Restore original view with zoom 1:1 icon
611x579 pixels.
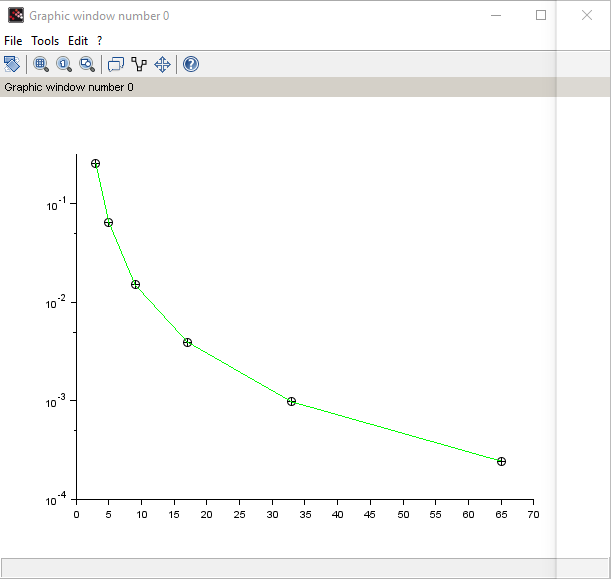click(x=64, y=64)
